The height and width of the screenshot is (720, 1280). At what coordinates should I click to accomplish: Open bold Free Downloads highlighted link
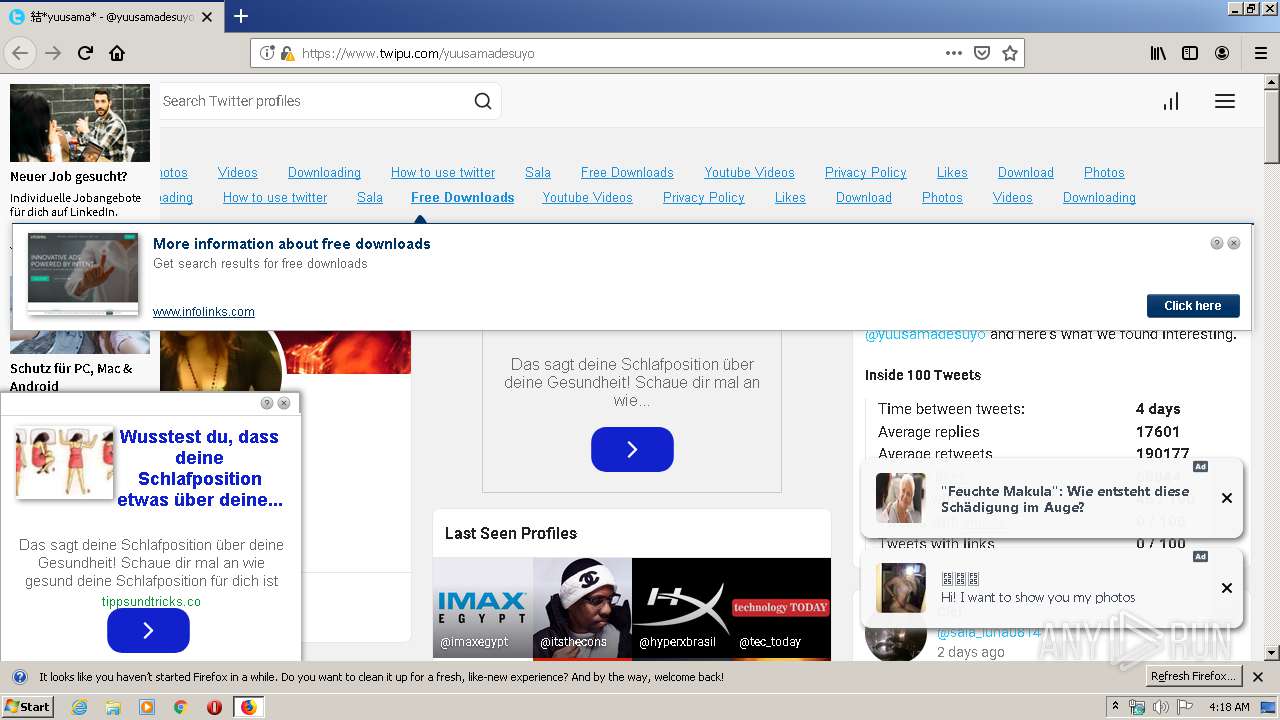point(462,197)
